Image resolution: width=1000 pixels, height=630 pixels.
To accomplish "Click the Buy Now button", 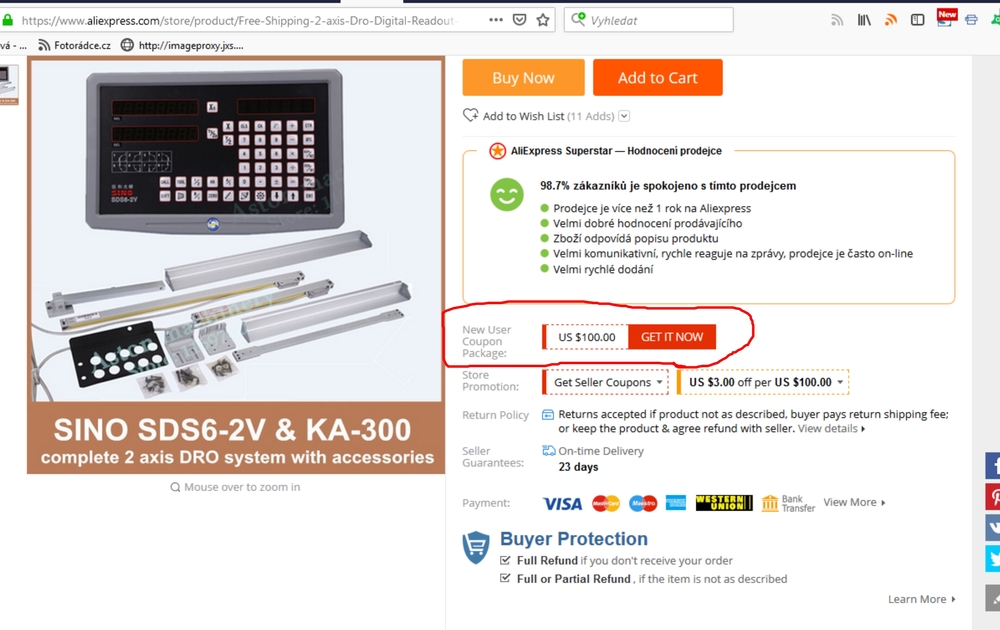I will 524,78.
